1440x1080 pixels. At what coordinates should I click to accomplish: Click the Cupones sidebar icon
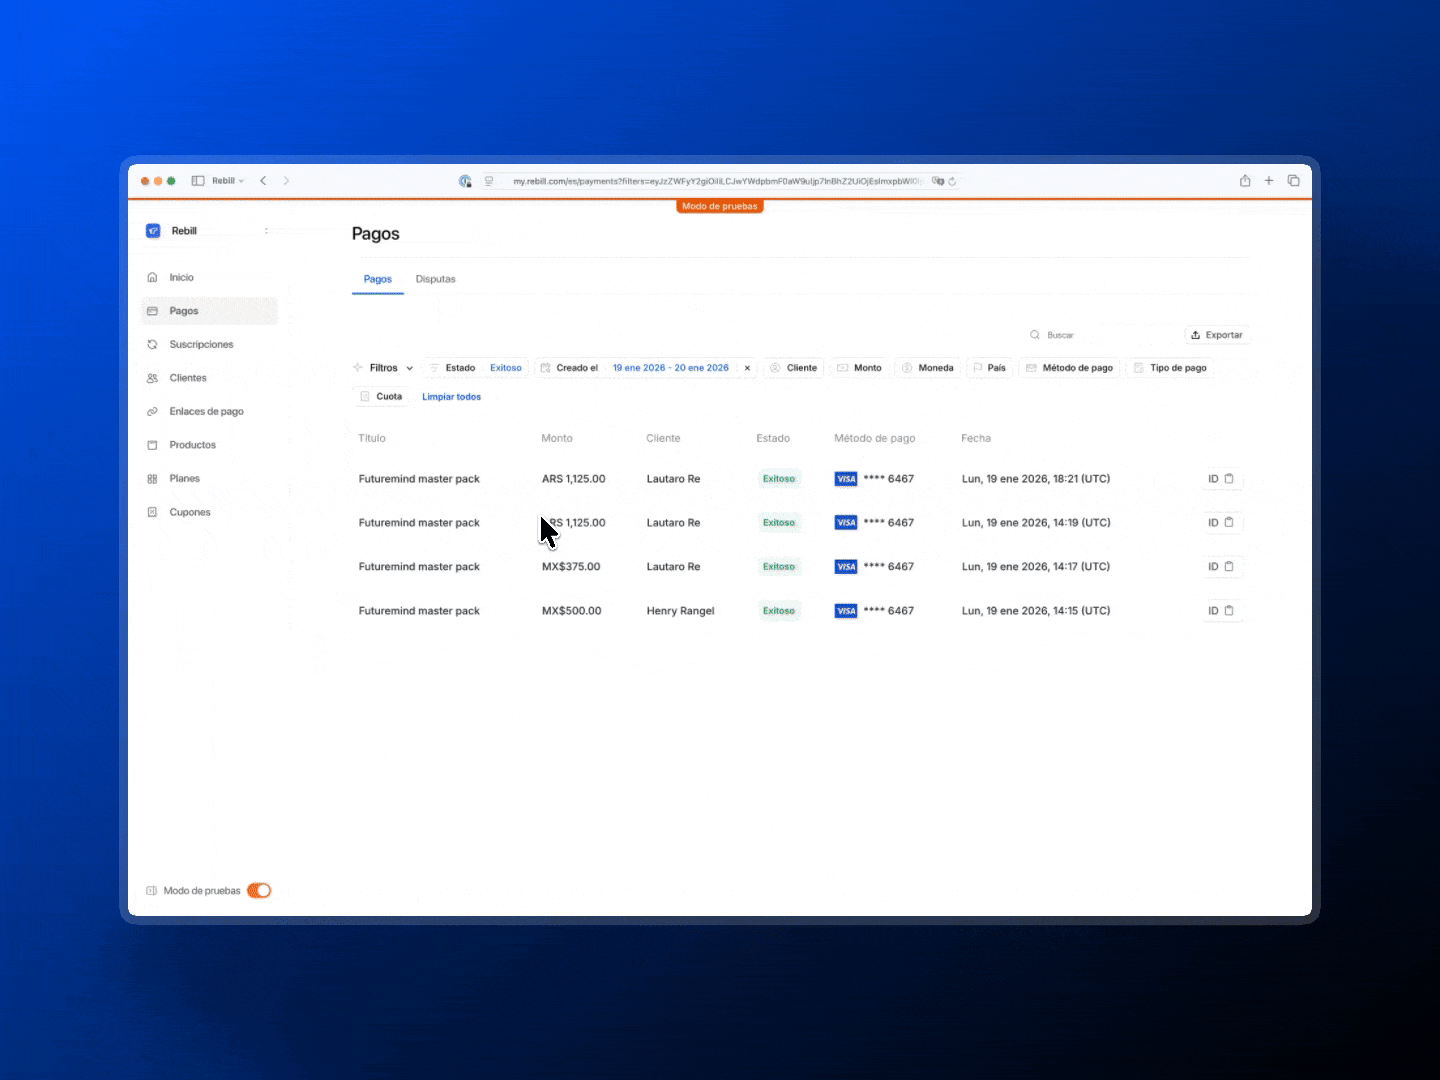click(152, 512)
